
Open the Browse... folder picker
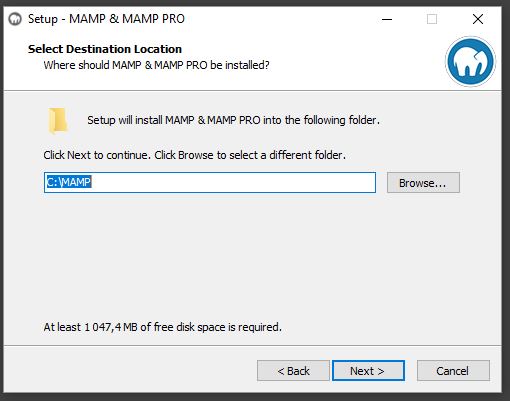click(423, 183)
